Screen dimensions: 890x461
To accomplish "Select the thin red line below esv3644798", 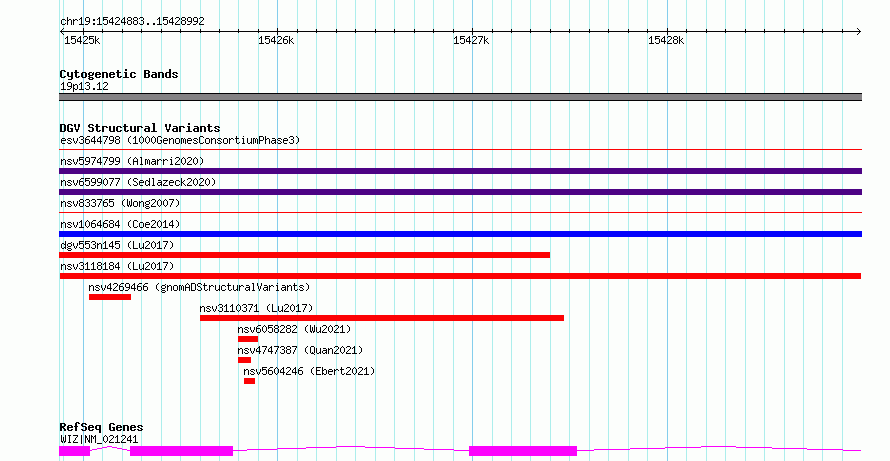I will [x=460, y=150].
